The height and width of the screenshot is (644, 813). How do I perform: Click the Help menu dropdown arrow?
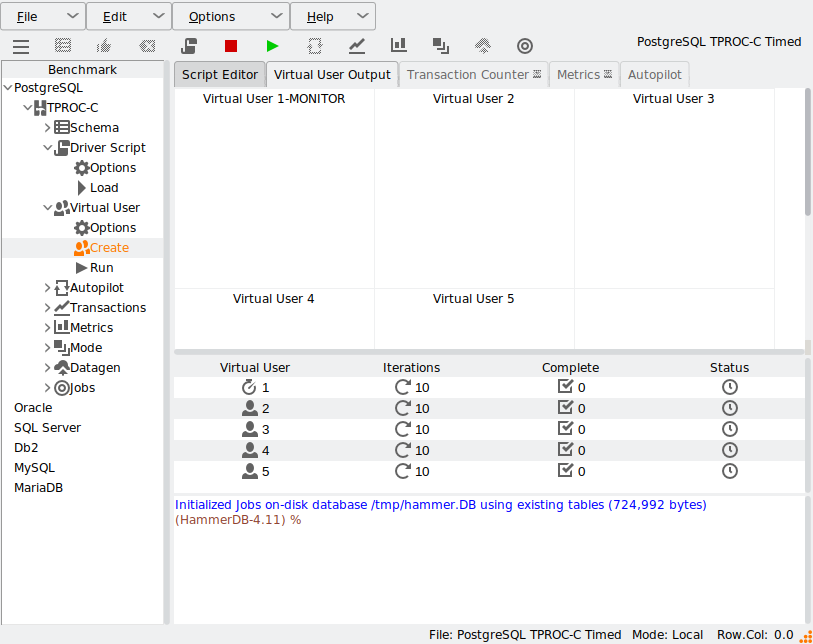coord(363,17)
